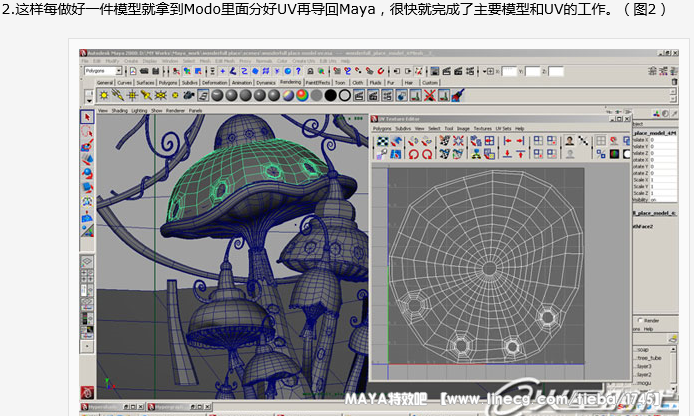The height and width of the screenshot is (416, 694).
Task: Click the rainbow shading map sphere icon
Action: pos(302,95)
